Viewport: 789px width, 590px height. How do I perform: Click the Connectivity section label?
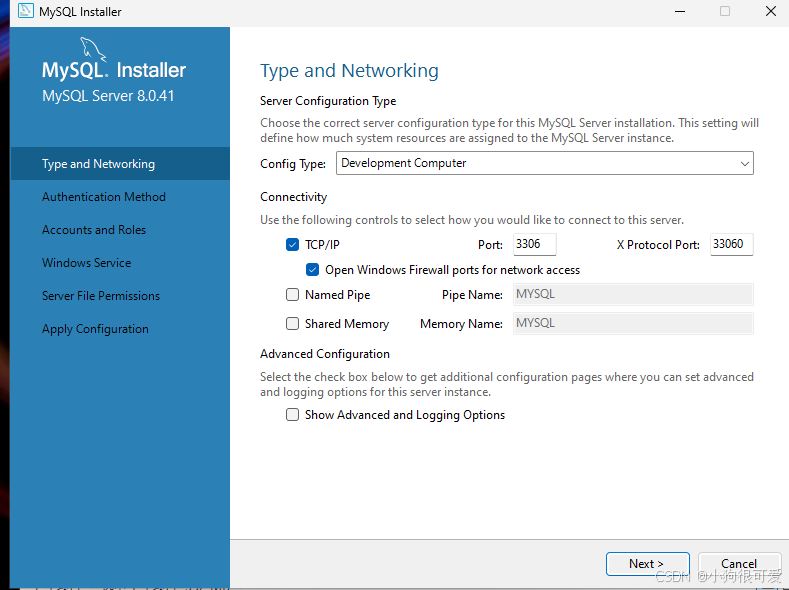tap(293, 197)
